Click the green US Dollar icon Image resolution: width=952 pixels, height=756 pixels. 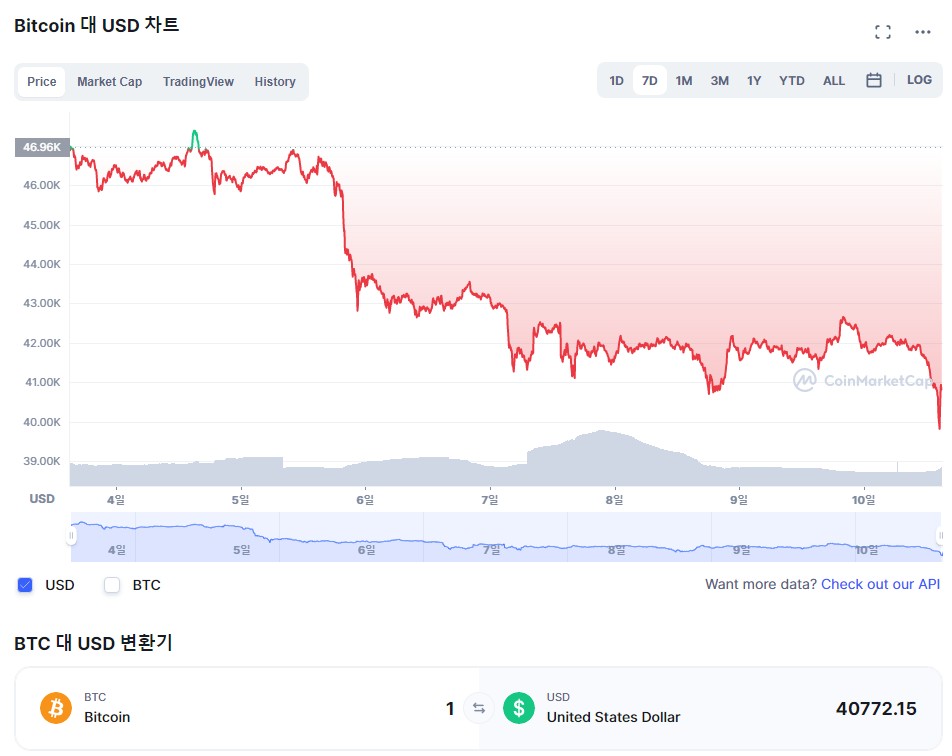[x=519, y=708]
